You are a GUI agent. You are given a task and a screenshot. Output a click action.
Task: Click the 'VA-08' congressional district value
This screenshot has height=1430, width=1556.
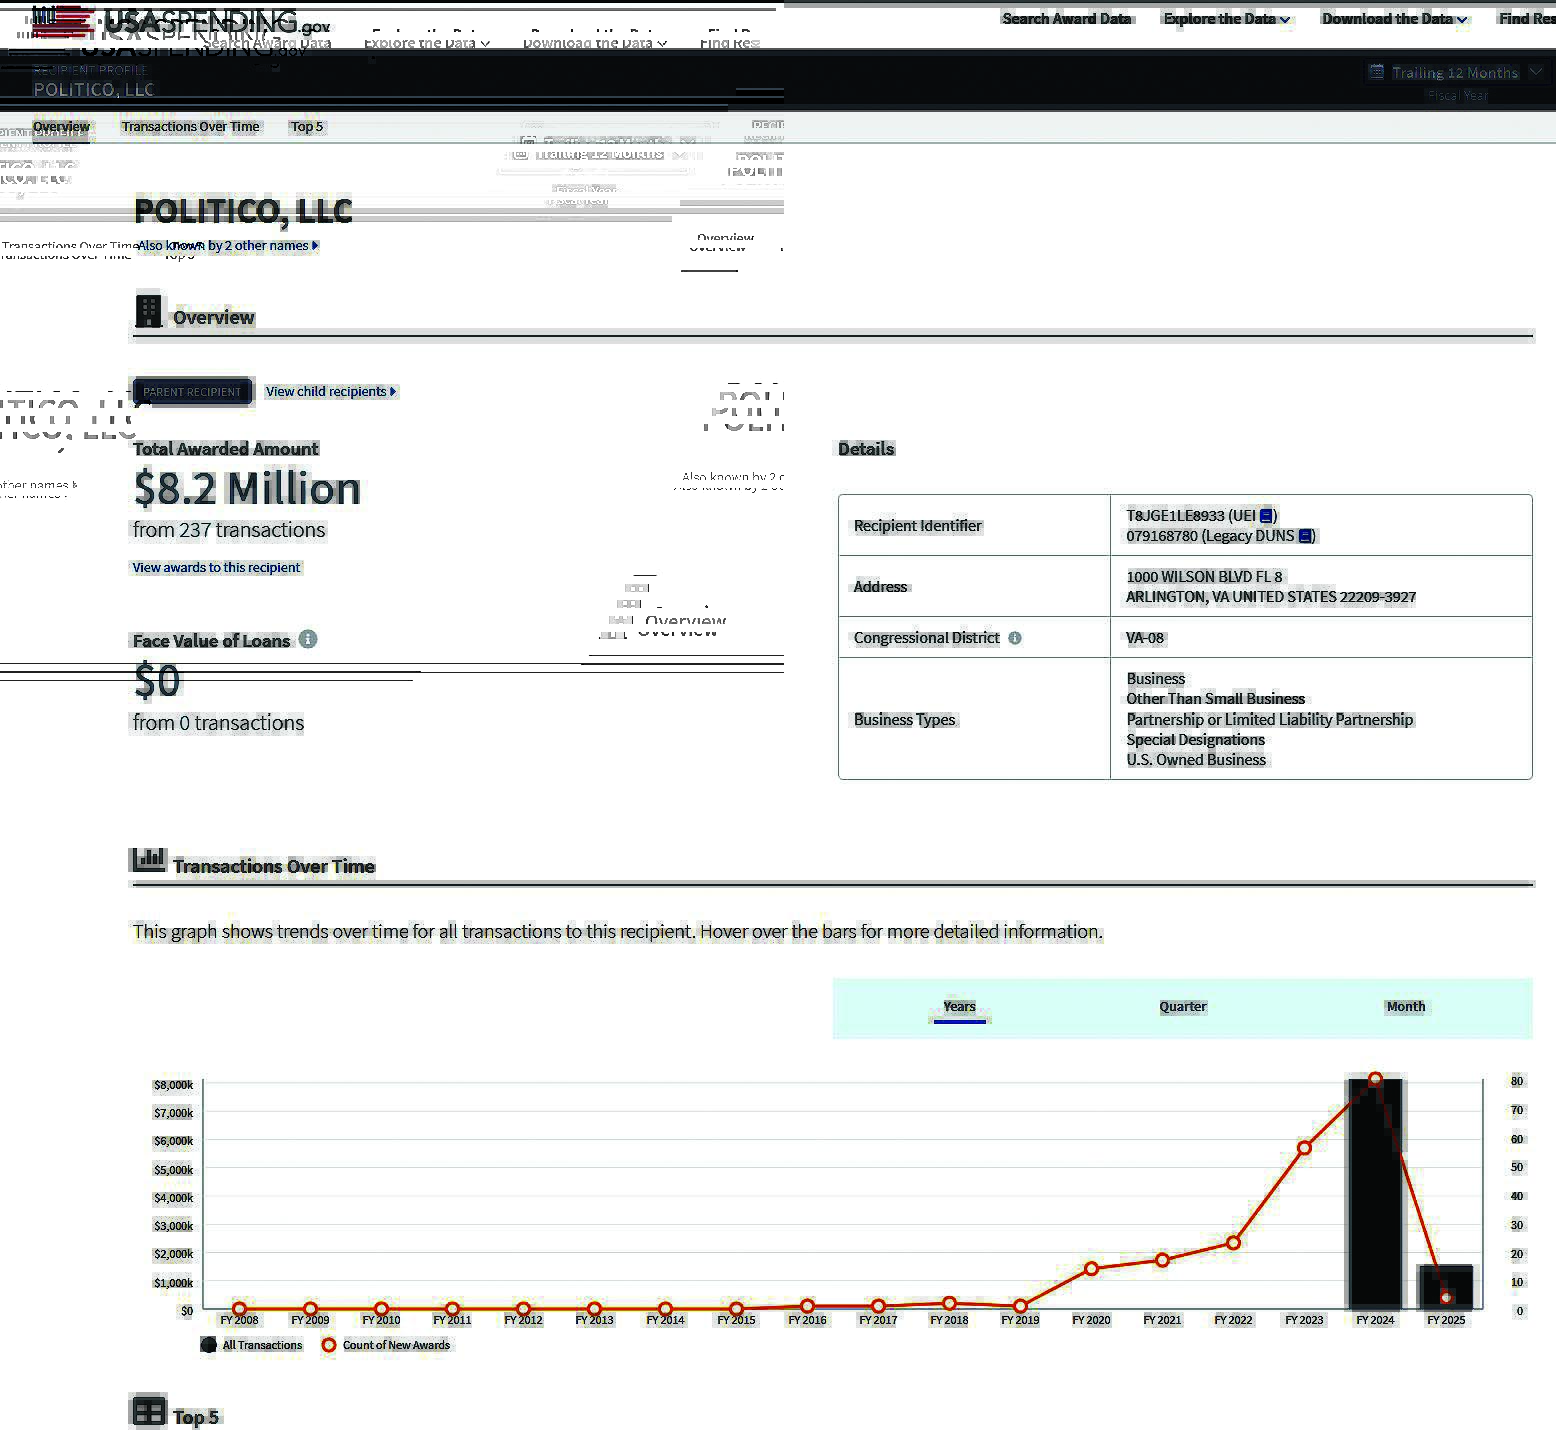pyautogui.click(x=1145, y=638)
